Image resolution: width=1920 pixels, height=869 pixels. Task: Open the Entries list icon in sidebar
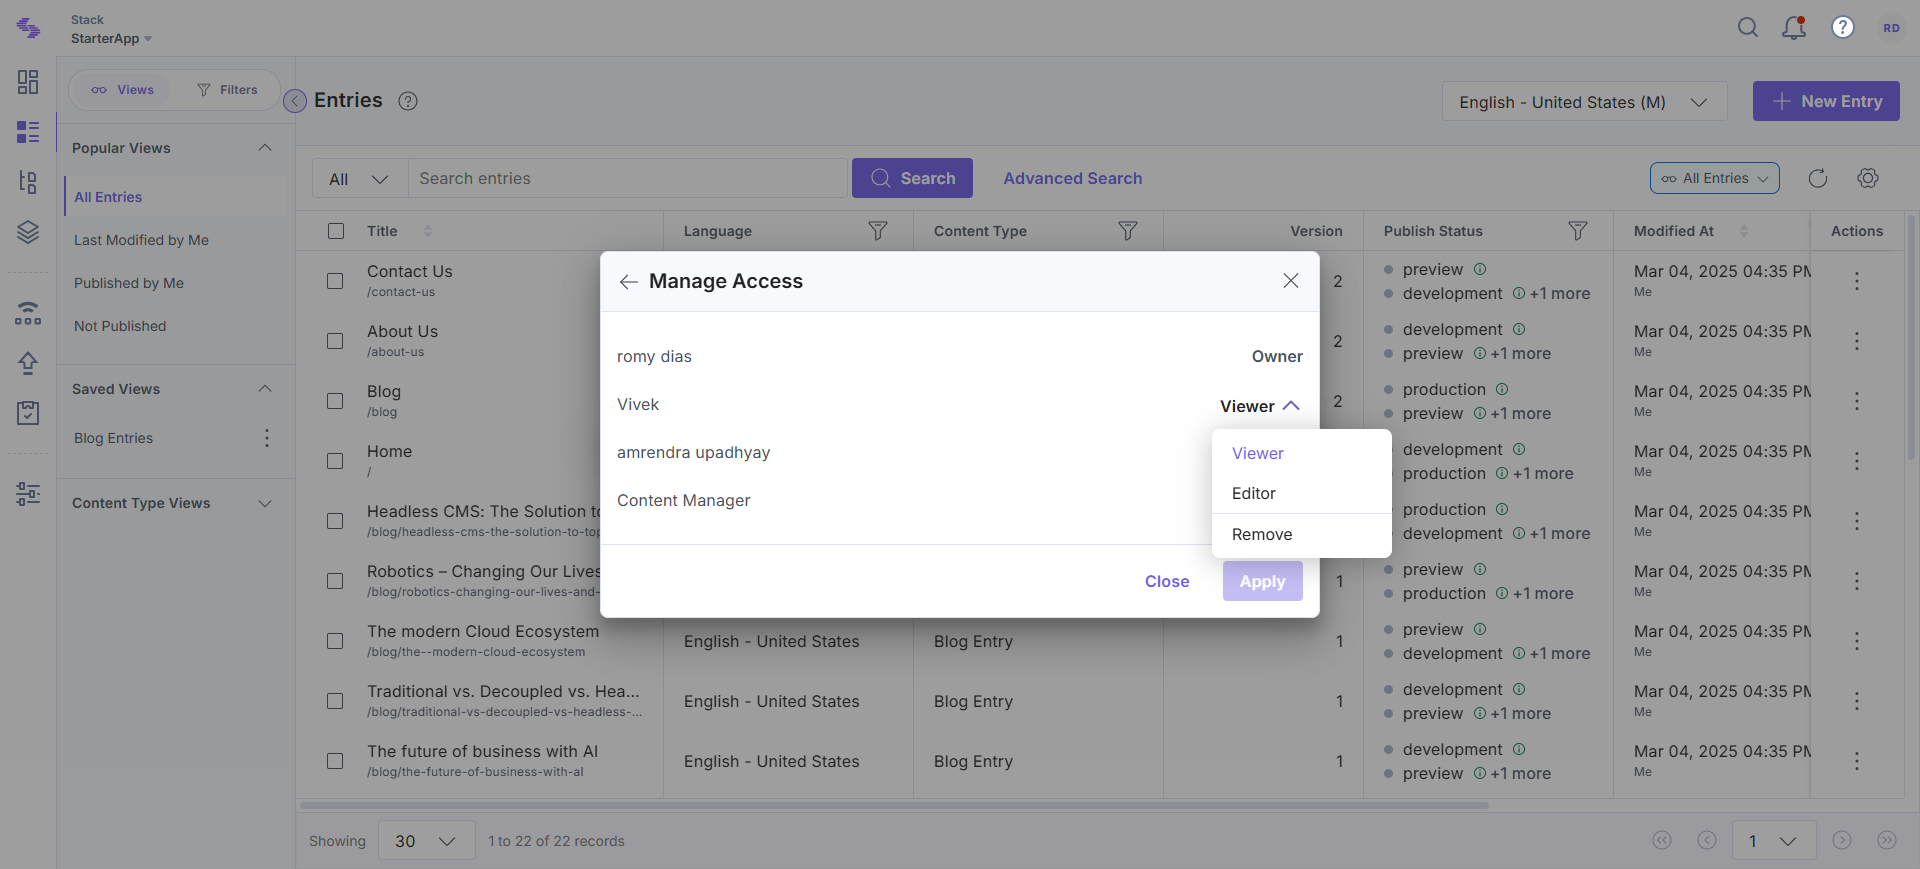28,132
